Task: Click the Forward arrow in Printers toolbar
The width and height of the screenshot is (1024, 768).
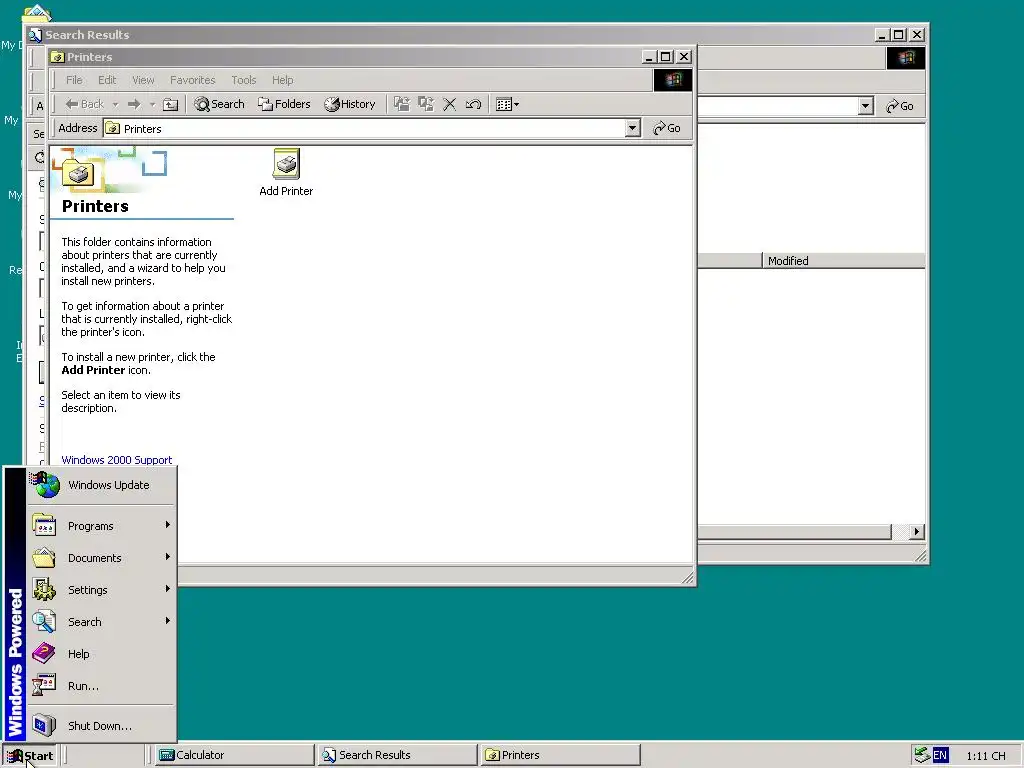Action: pyautogui.click(x=134, y=104)
